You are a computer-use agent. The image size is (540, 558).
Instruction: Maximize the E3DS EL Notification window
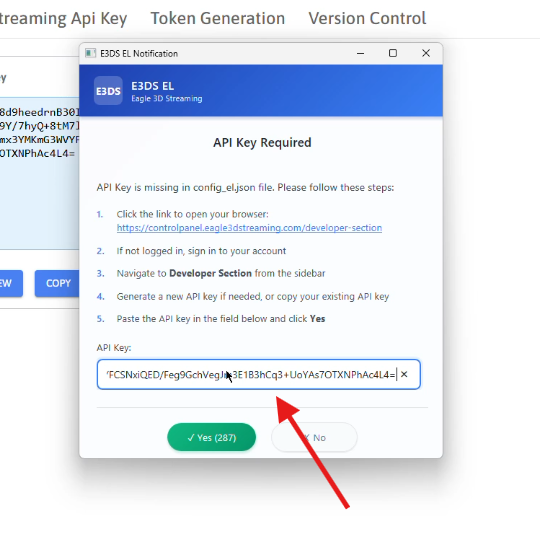tap(393, 53)
